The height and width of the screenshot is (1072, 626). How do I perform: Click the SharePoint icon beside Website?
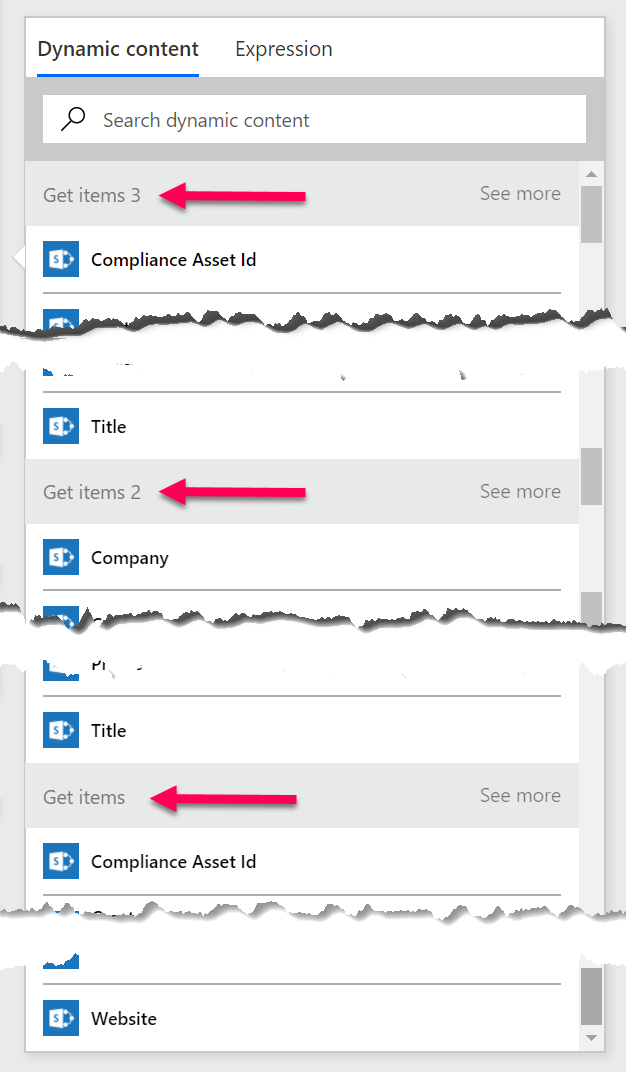pyautogui.click(x=60, y=1019)
